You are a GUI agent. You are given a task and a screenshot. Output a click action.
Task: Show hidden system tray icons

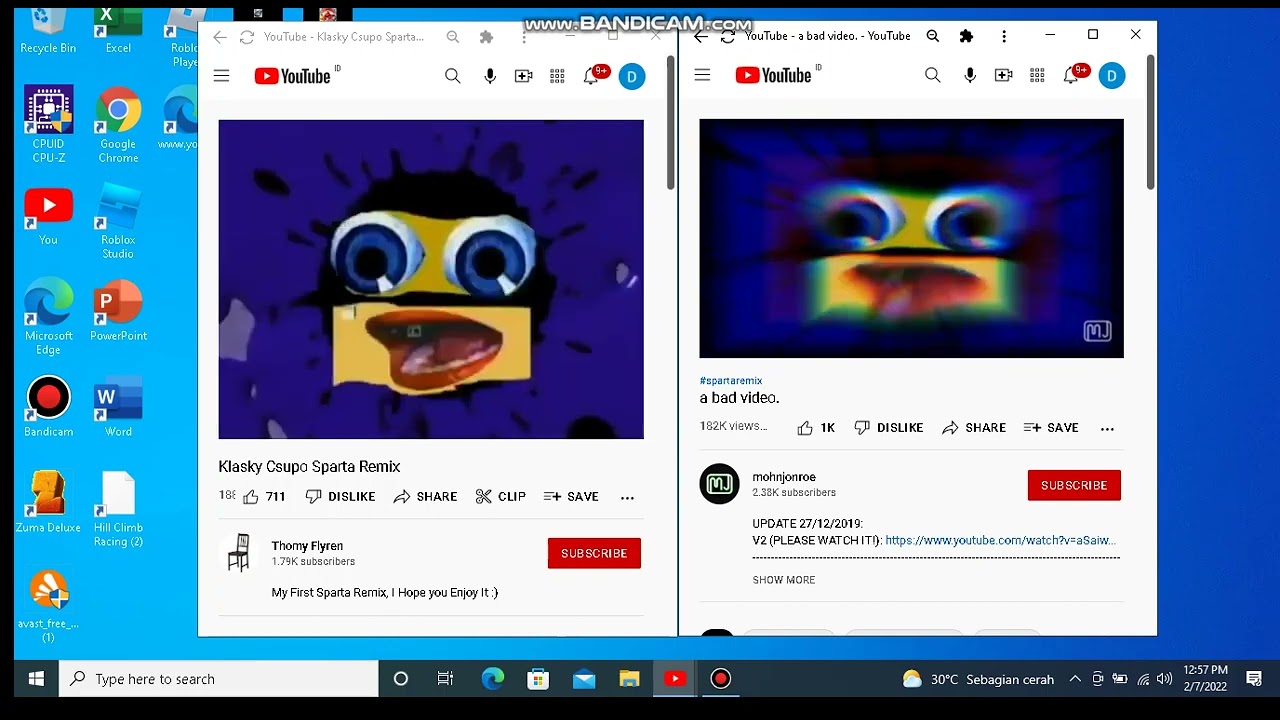(1075, 679)
